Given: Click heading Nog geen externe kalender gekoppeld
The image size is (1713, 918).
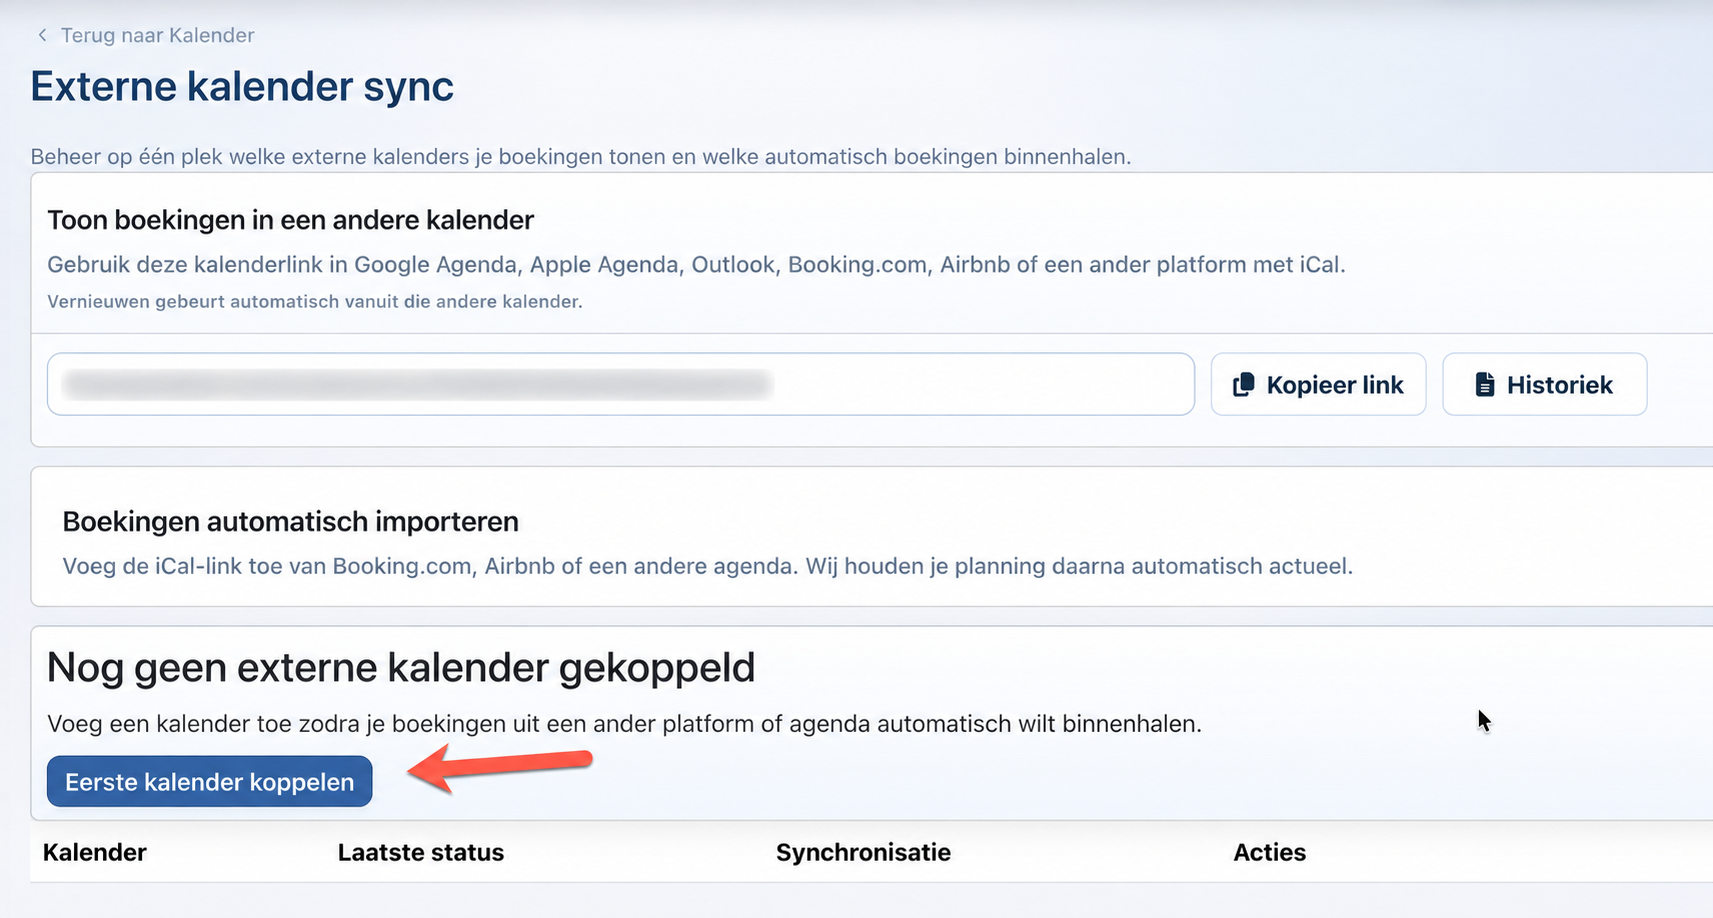Looking at the screenshot, I should 401,667.
